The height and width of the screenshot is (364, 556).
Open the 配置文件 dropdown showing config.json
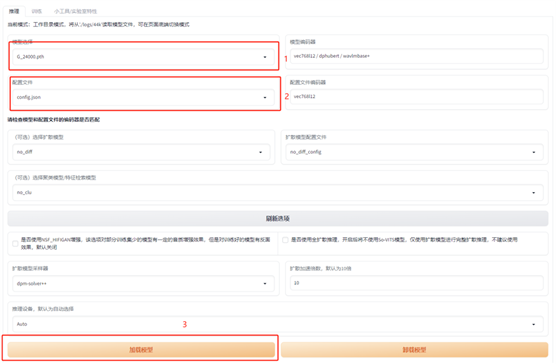point(143,97)
